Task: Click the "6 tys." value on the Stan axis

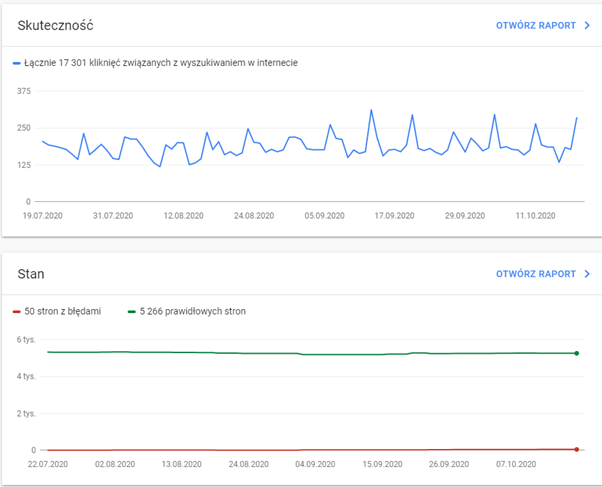Action: pyautogui.click(x=27, y=340)
